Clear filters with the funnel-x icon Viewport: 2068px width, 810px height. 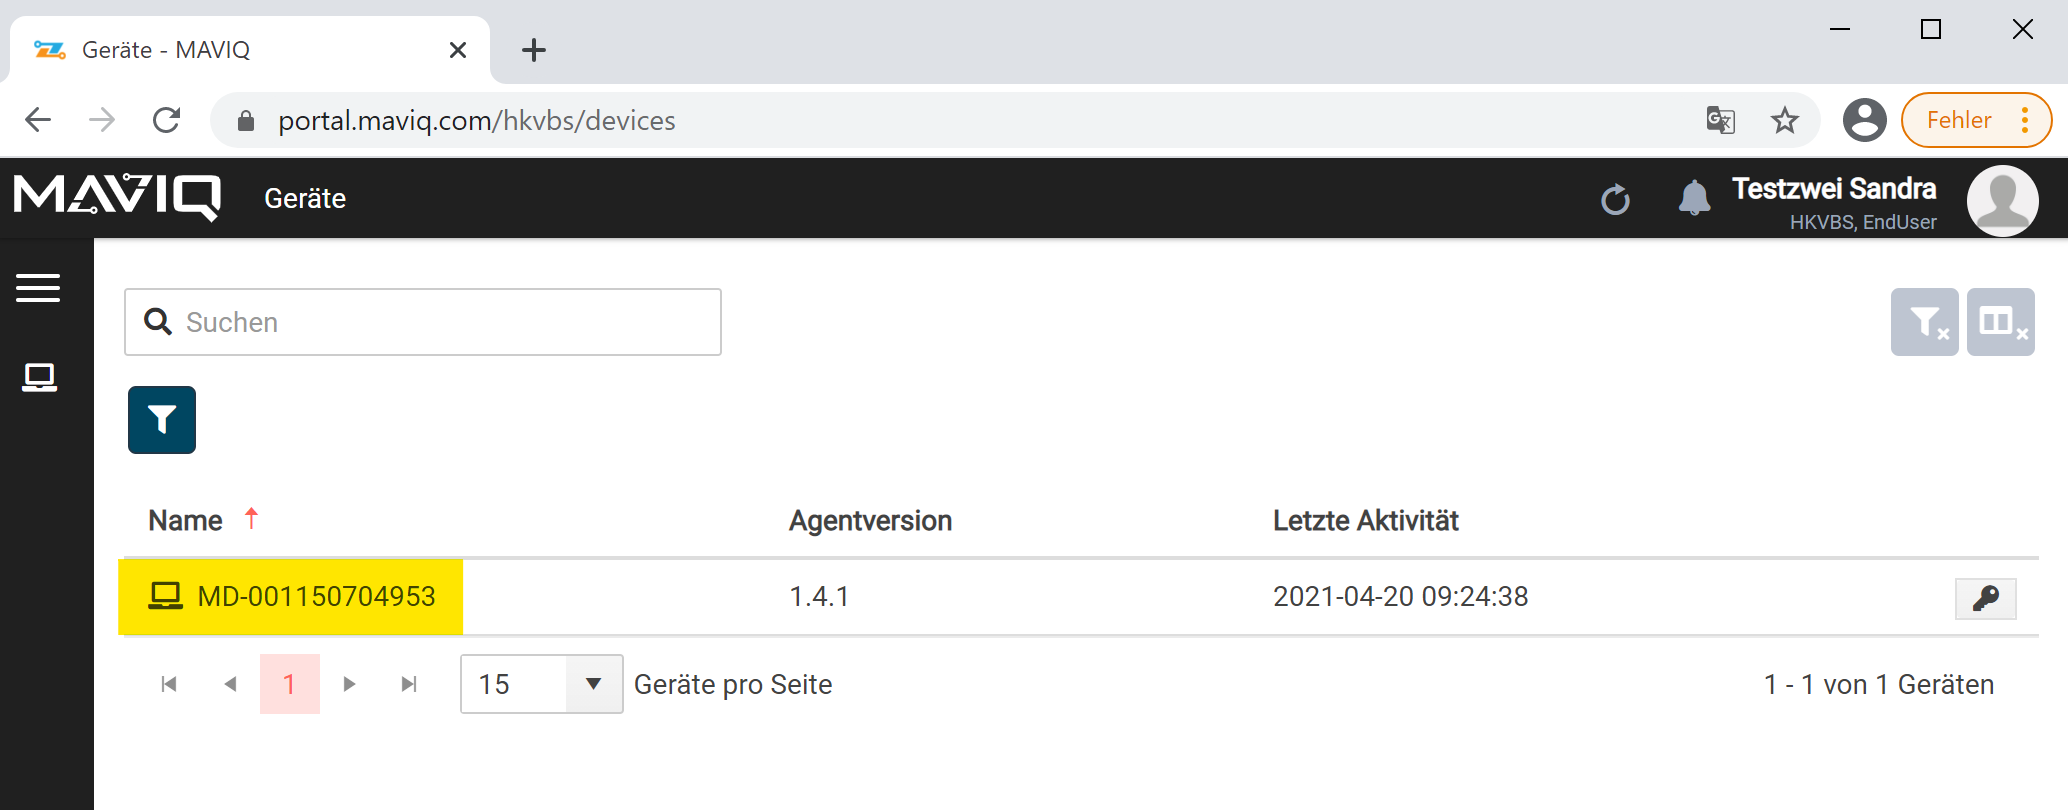click(x=1924, y=322)
